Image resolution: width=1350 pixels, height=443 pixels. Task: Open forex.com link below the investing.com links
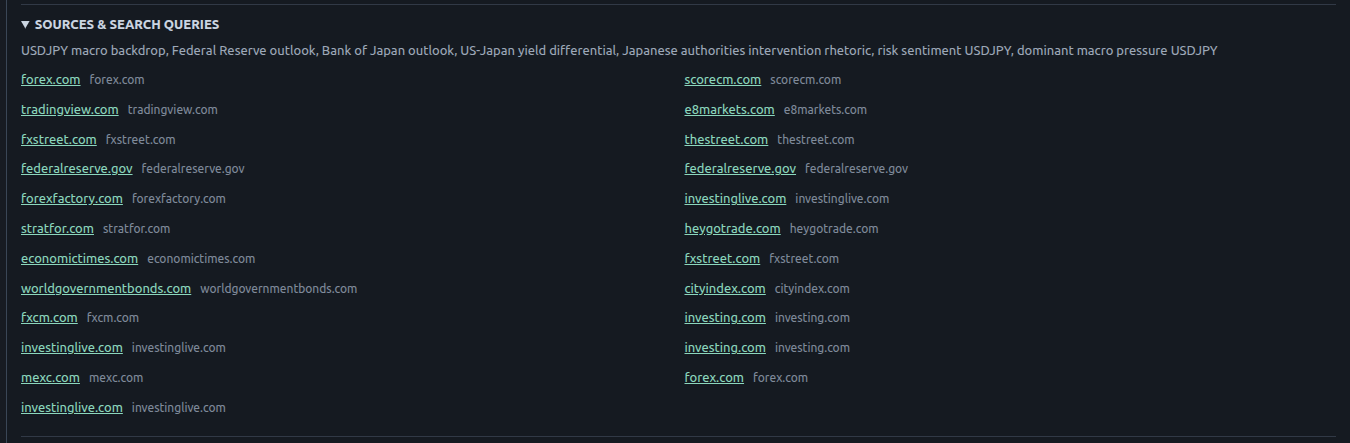[714, 377]
